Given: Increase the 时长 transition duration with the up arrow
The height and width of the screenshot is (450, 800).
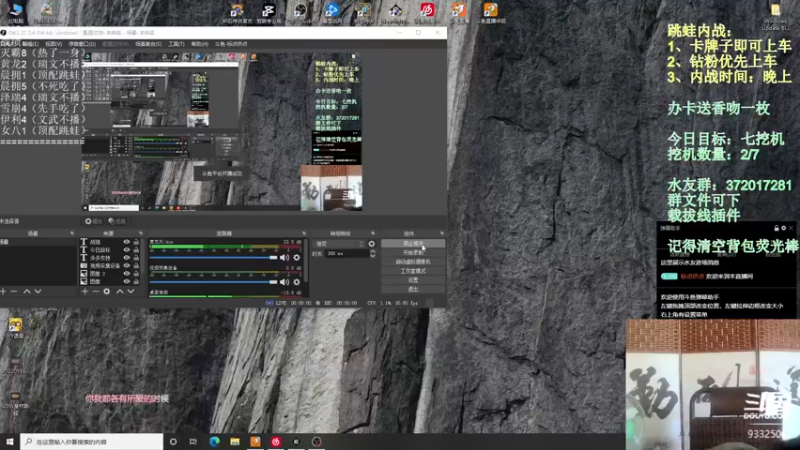Looking at the screenshot, I should pos(372,251).
